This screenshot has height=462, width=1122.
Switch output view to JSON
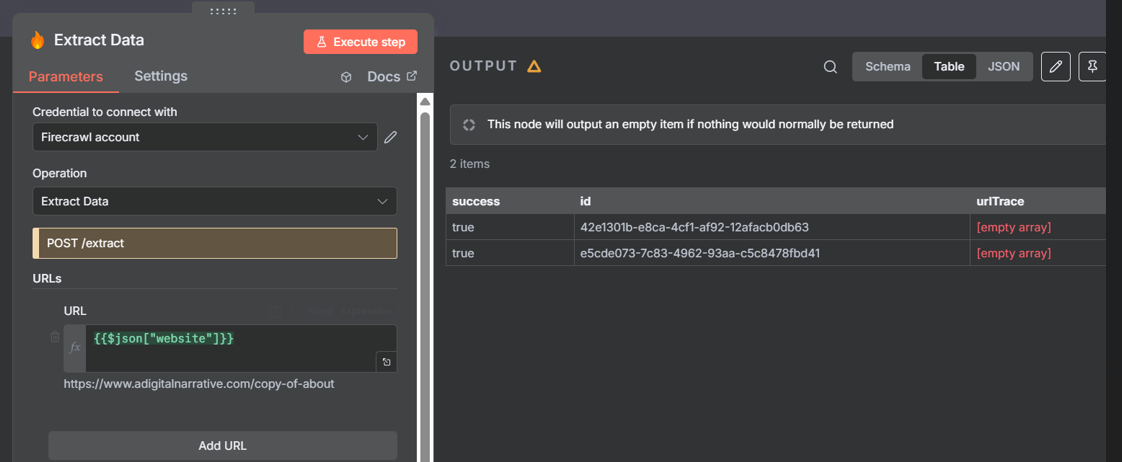[x=1003, y=67]
